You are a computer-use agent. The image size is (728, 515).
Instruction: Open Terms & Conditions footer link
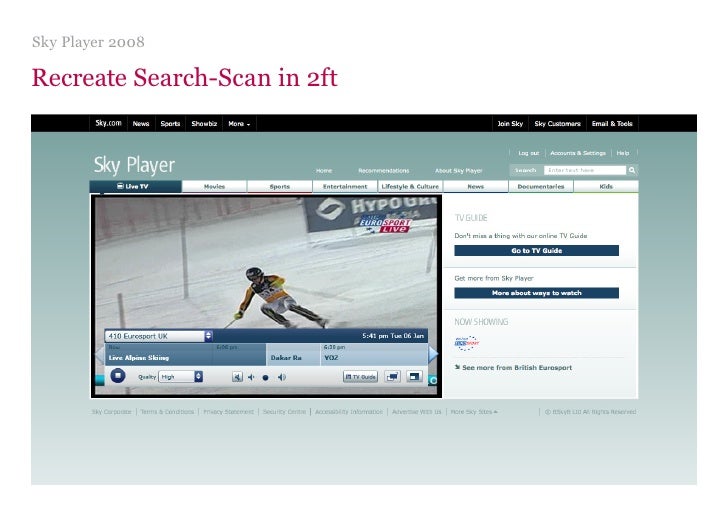pos(167,411)
